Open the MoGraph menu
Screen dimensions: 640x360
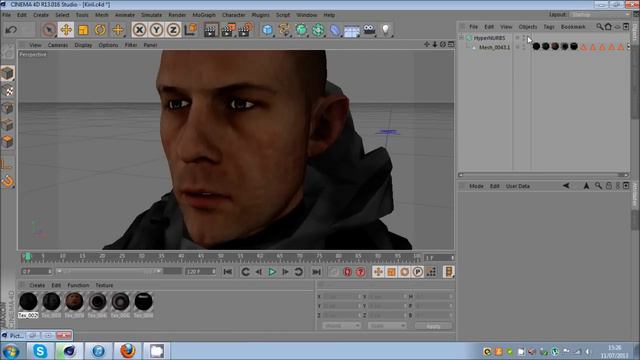(204, 15)
